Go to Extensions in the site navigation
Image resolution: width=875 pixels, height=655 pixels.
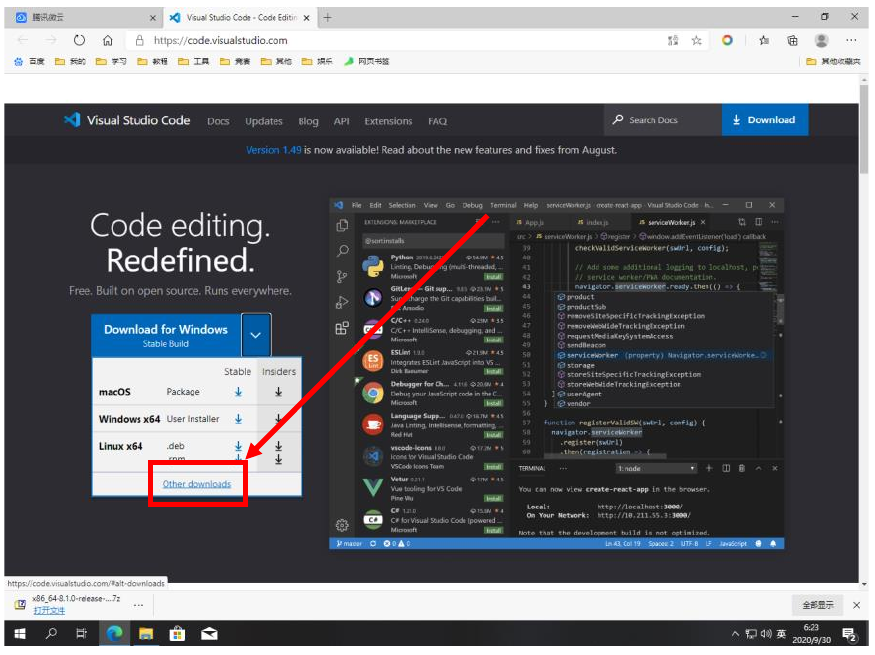(388, 121)
